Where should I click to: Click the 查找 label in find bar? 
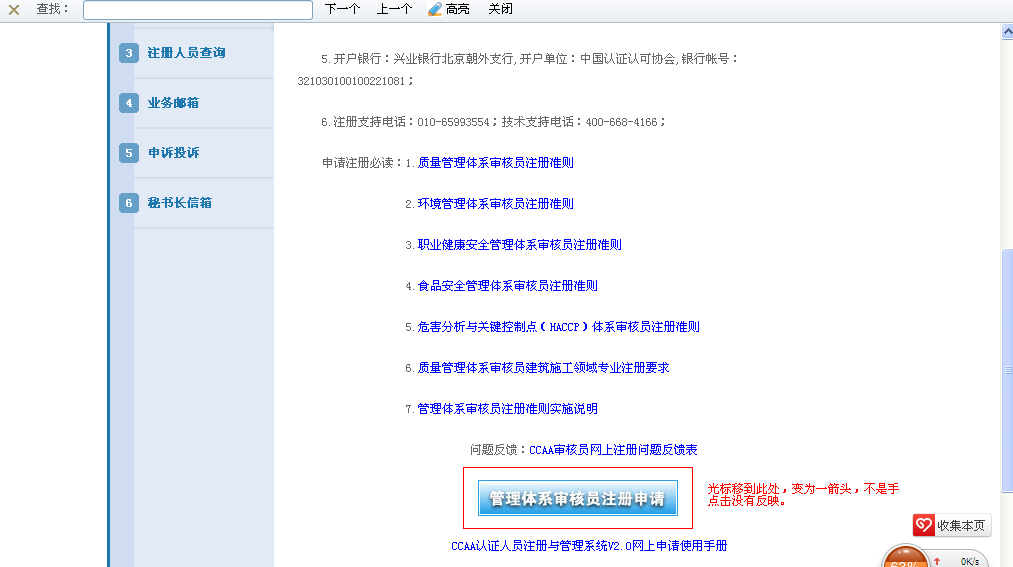pyautogui.click(x=48, y=9)
